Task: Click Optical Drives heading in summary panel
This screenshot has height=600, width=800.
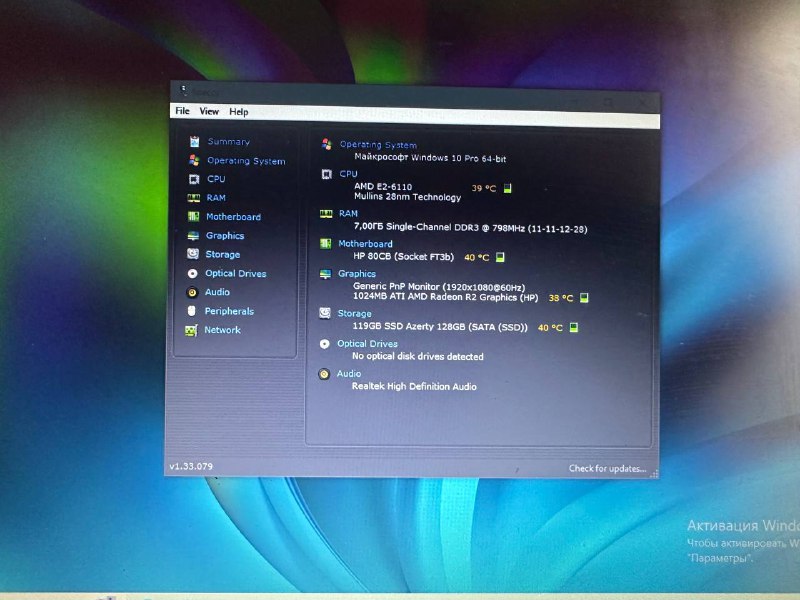Action: (367, 344)
